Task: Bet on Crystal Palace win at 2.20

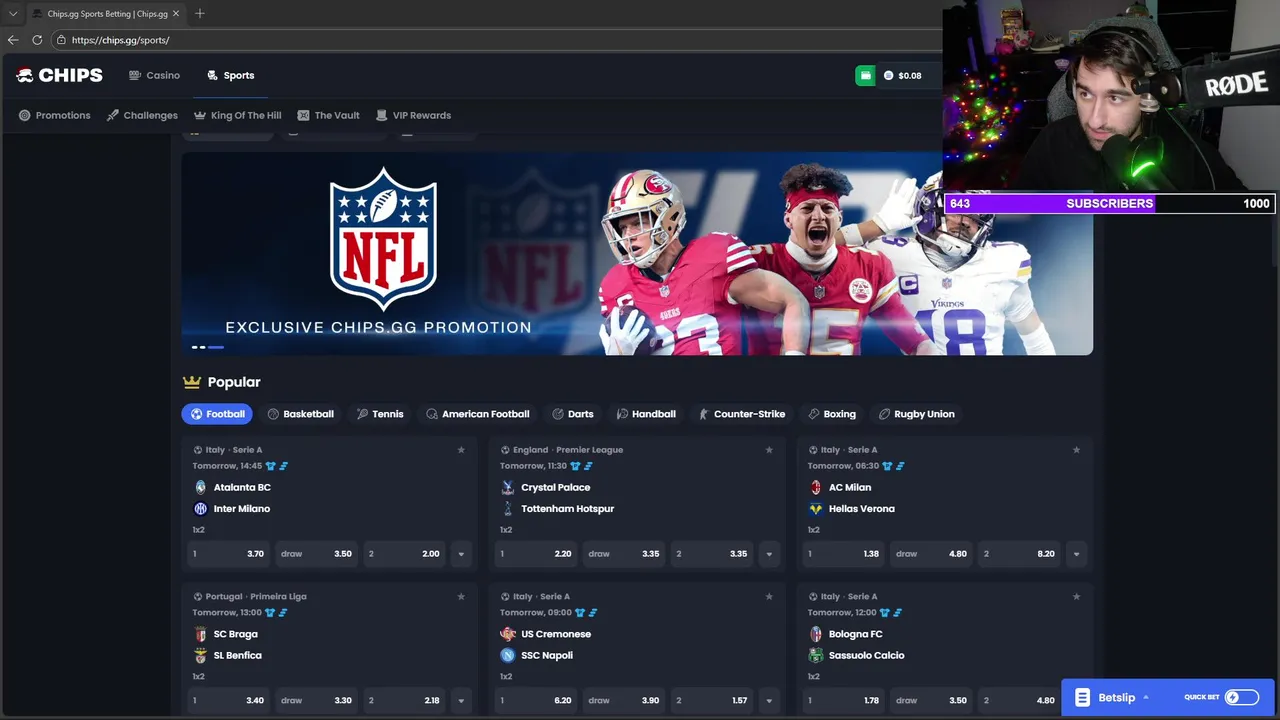Action: click(x=536, y=554)
